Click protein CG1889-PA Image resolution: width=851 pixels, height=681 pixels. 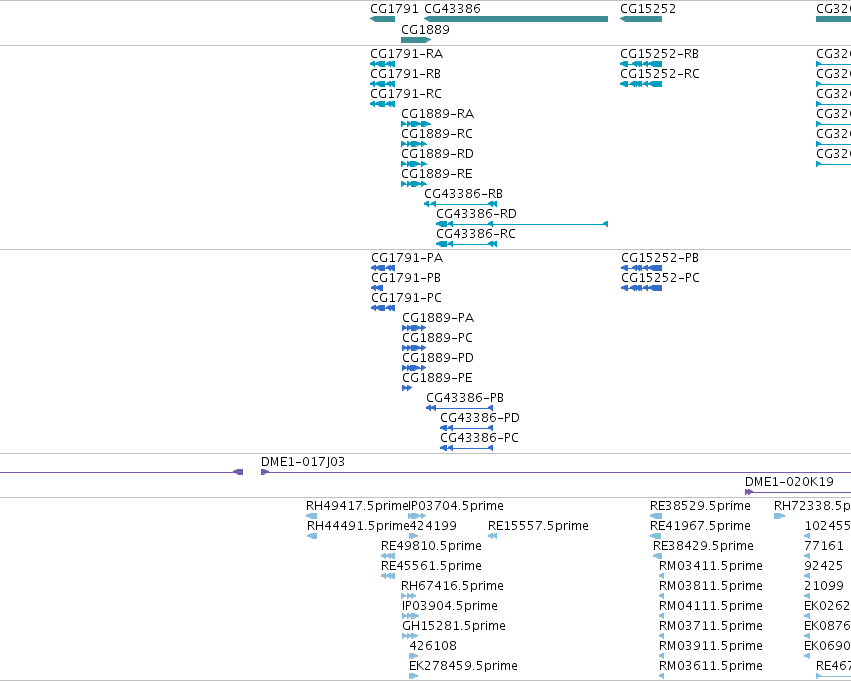coord(438,318)
